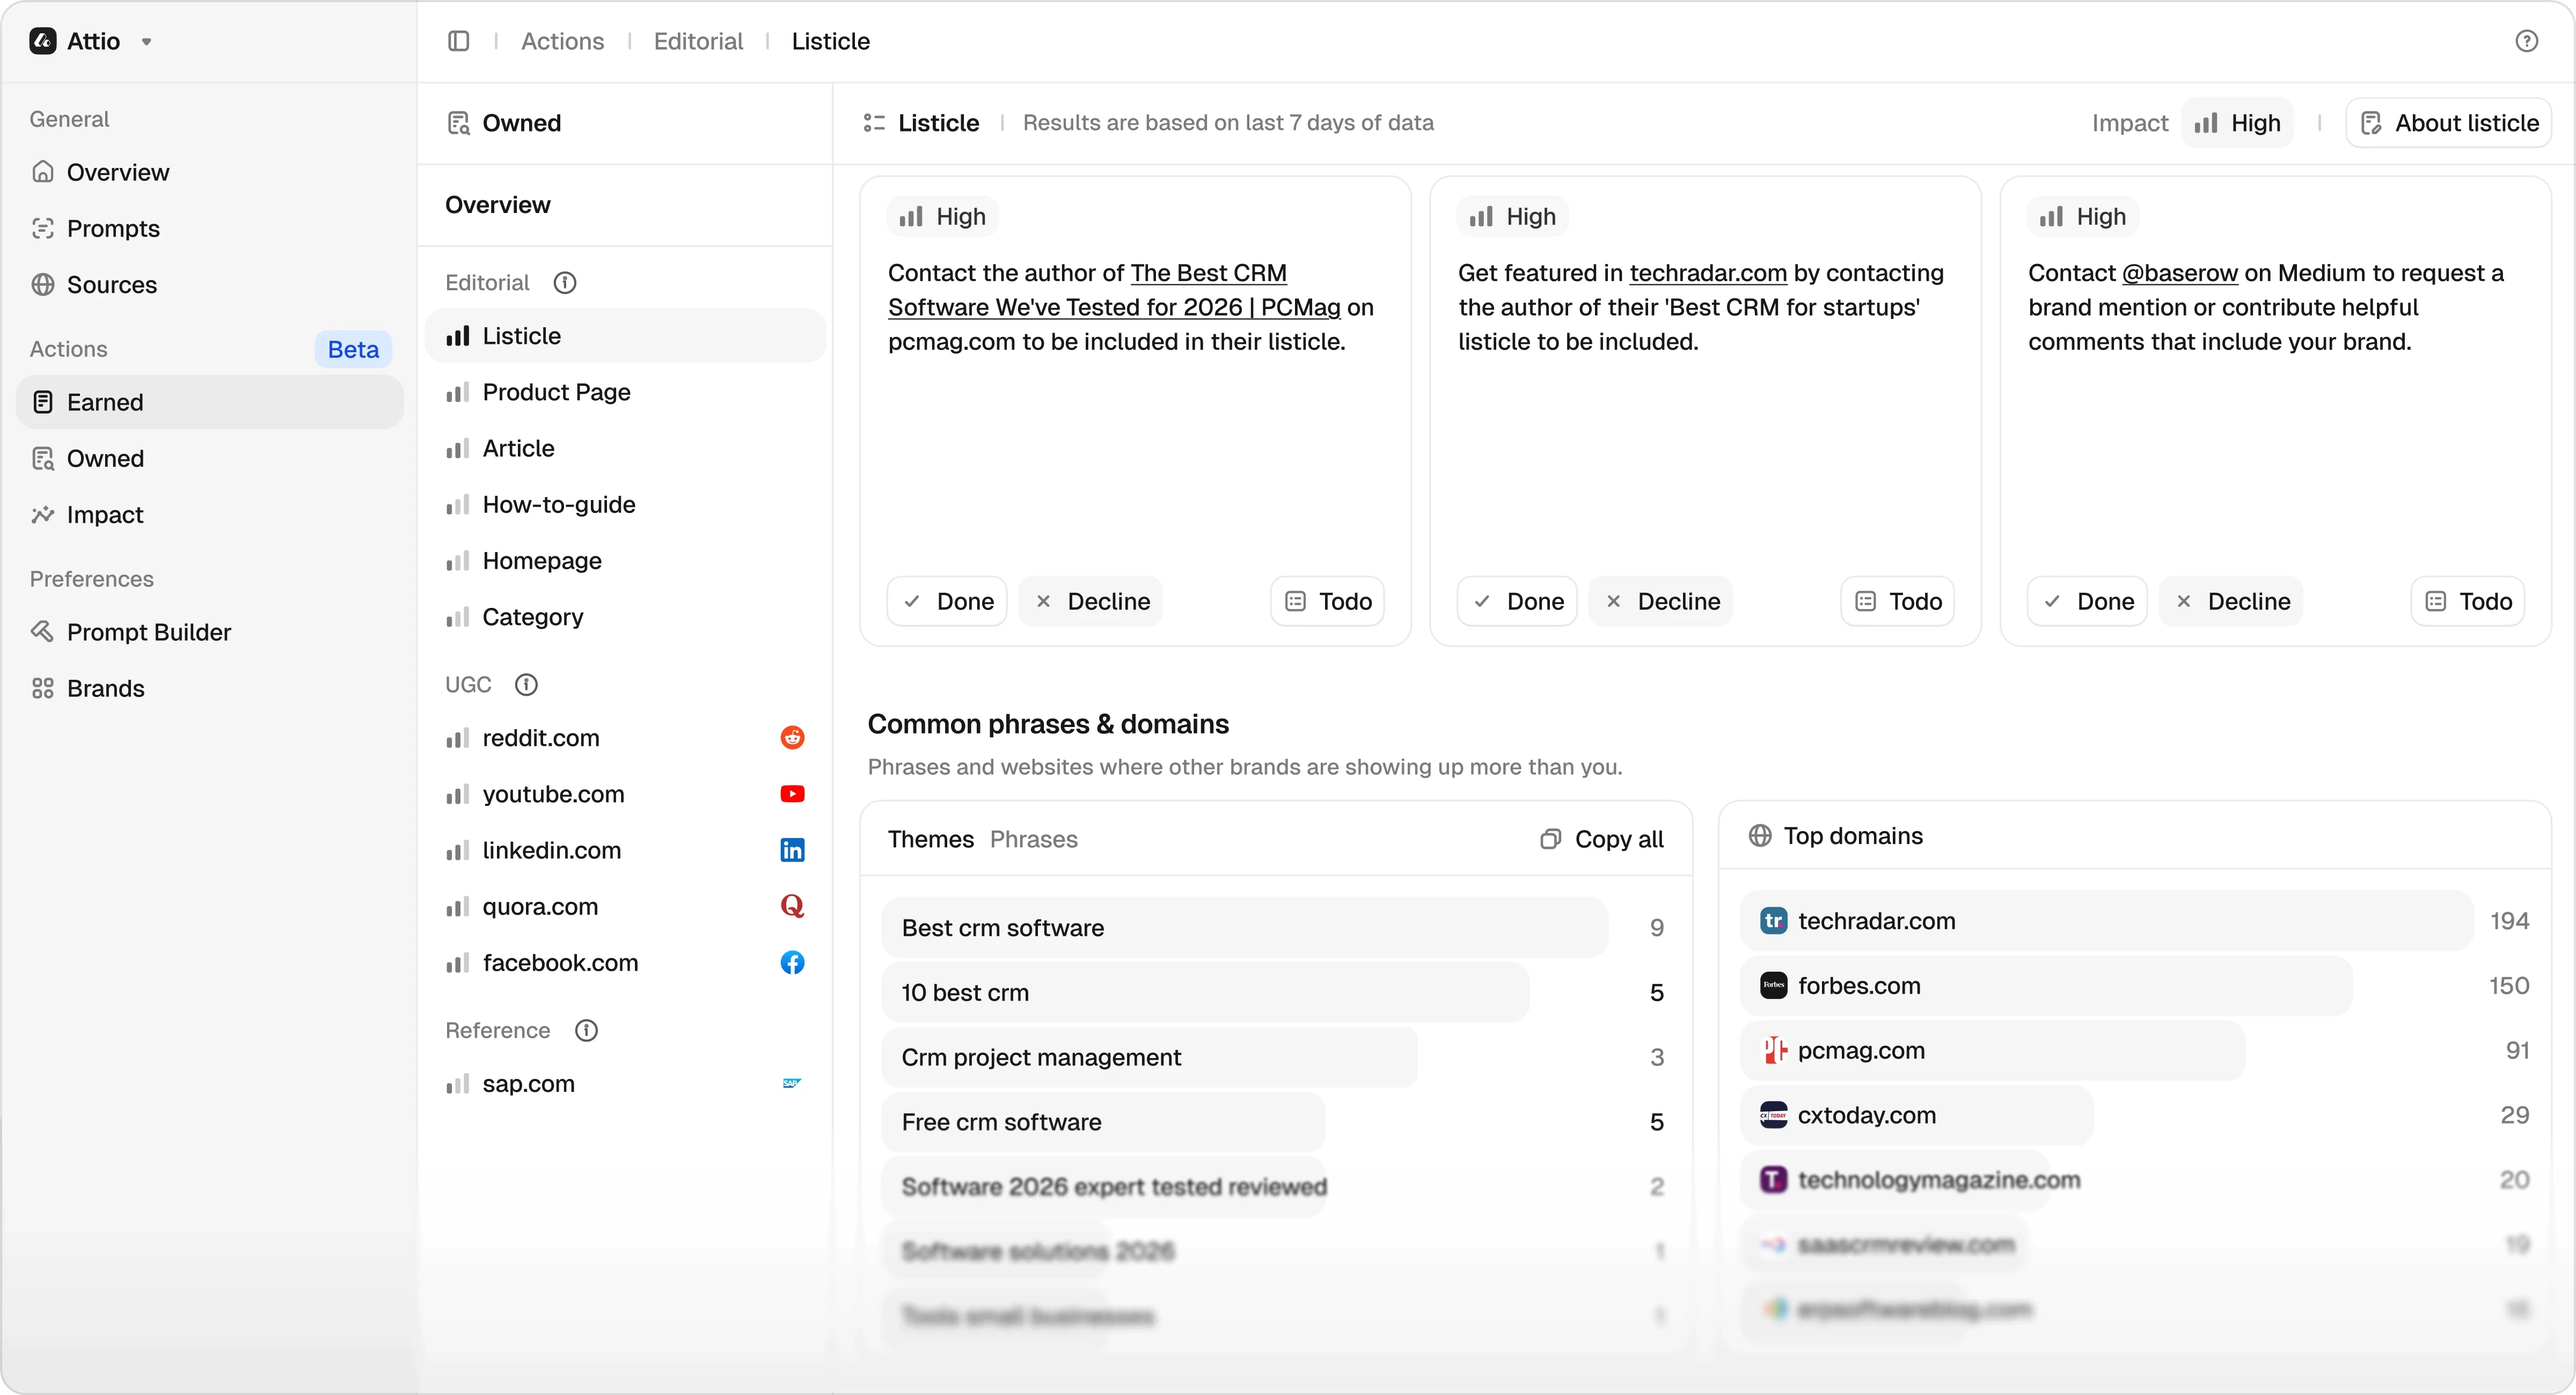Open reddit.com via its Reddit logo
The image size is (2576, 1395).
[792, 738]
